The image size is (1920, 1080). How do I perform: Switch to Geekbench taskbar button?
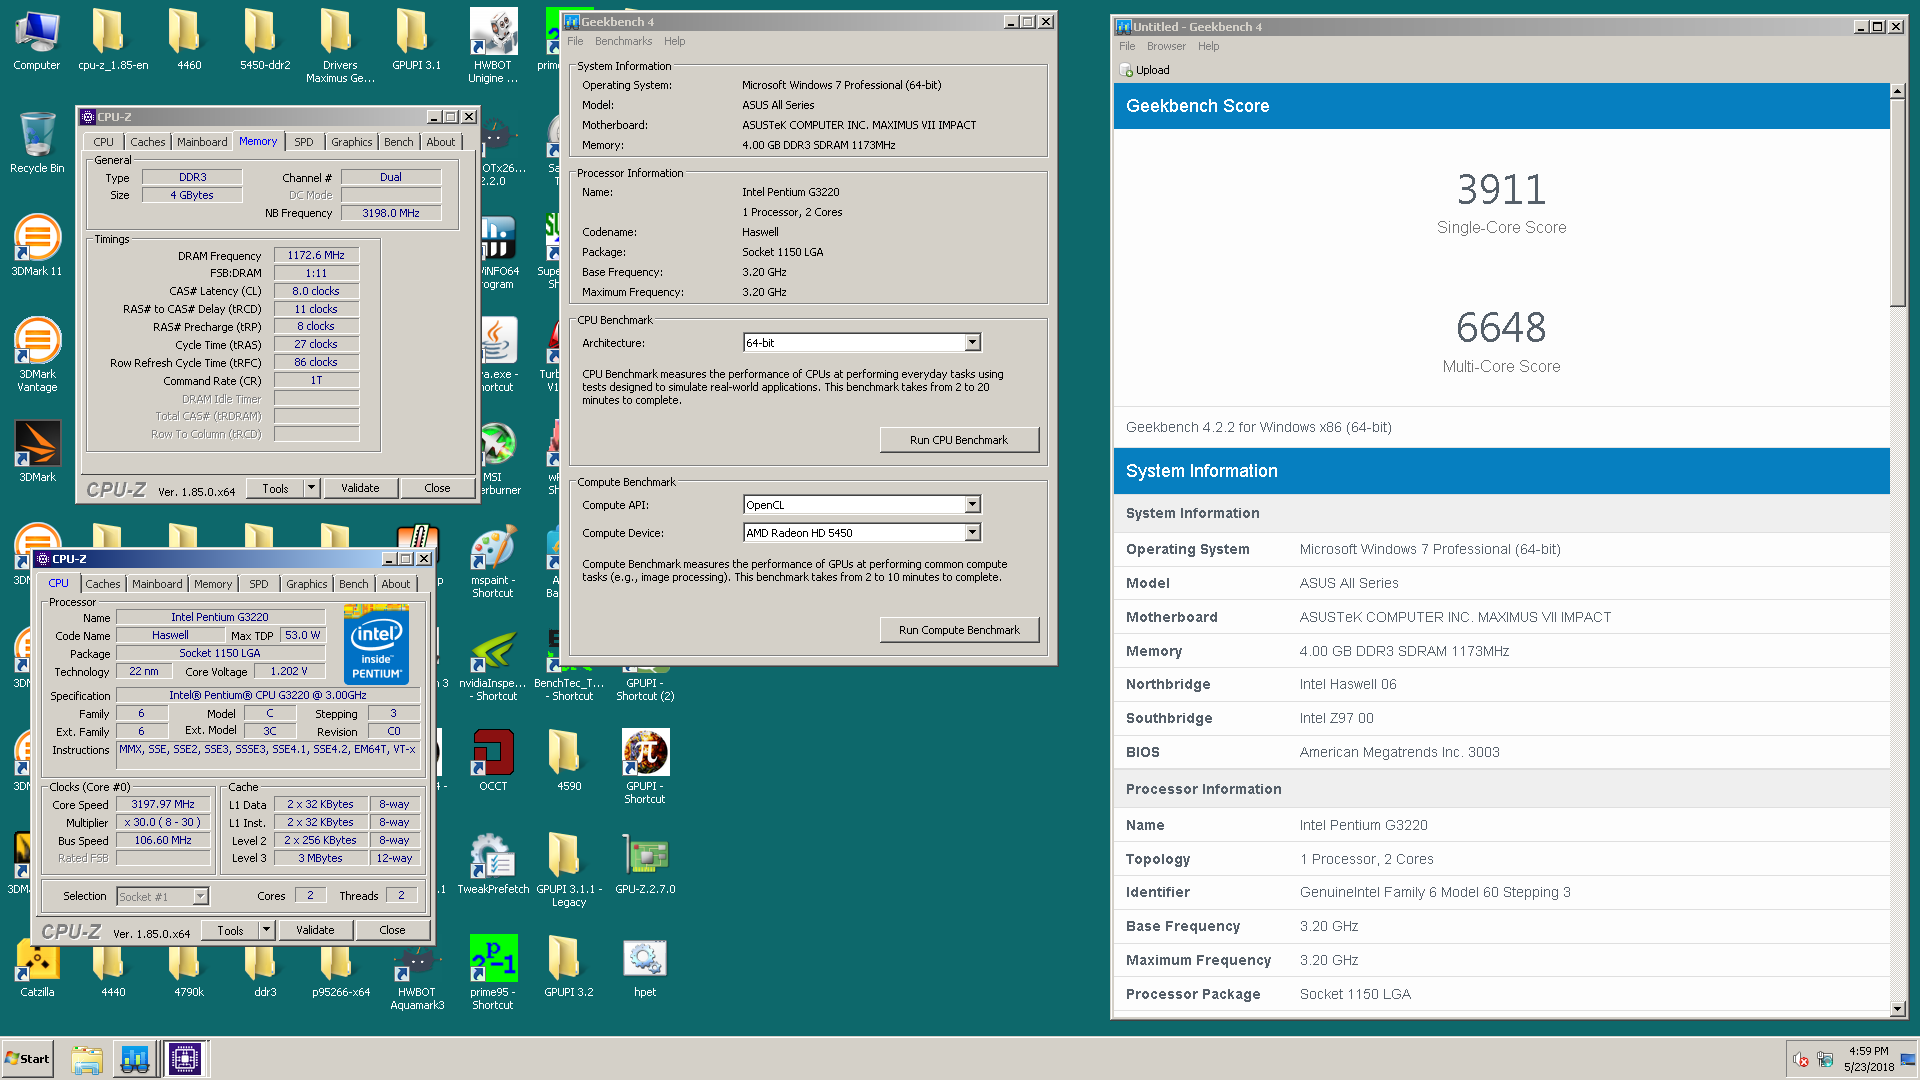point(135,1058)
